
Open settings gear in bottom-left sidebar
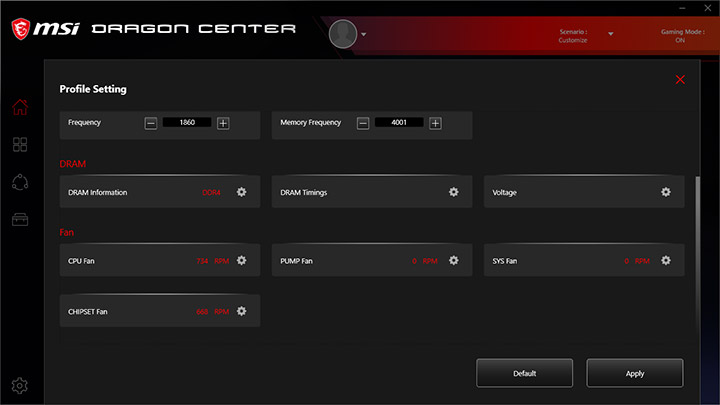(20, 386)
